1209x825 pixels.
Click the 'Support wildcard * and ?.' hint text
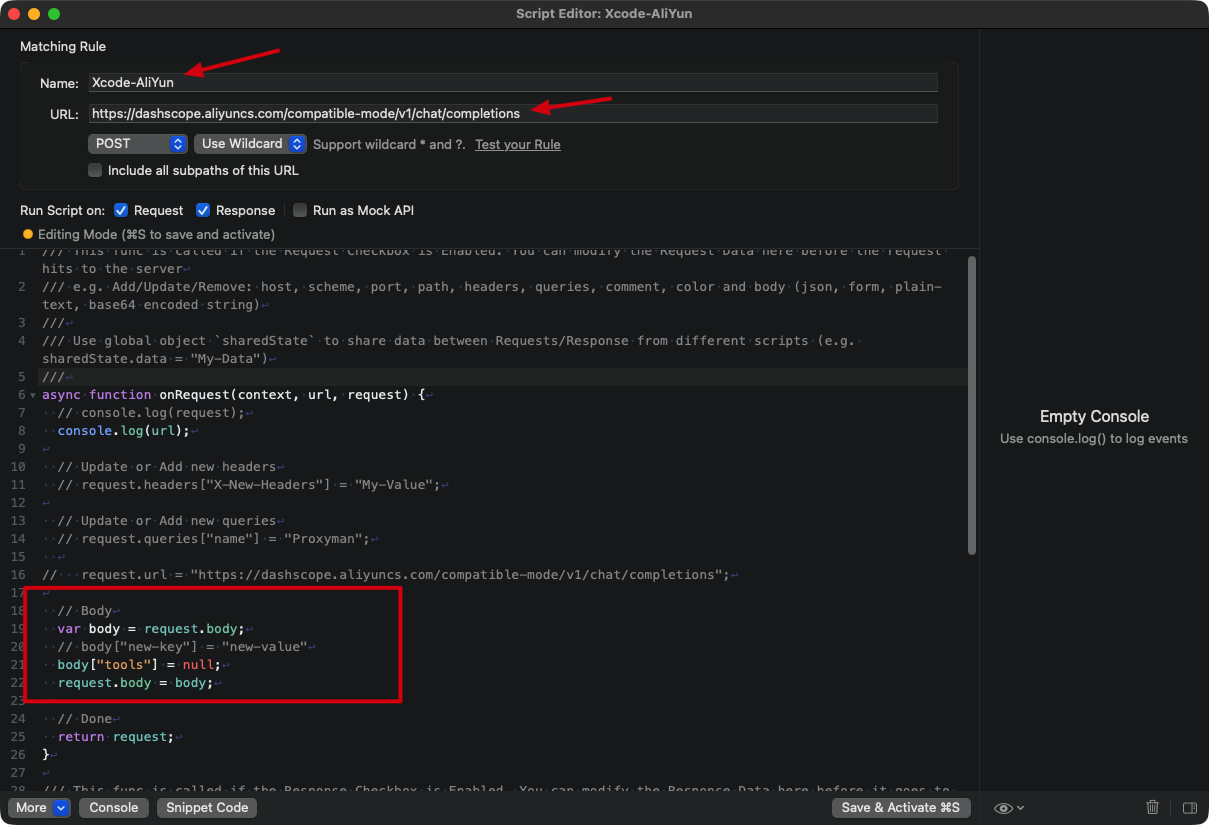coord(389,144)
